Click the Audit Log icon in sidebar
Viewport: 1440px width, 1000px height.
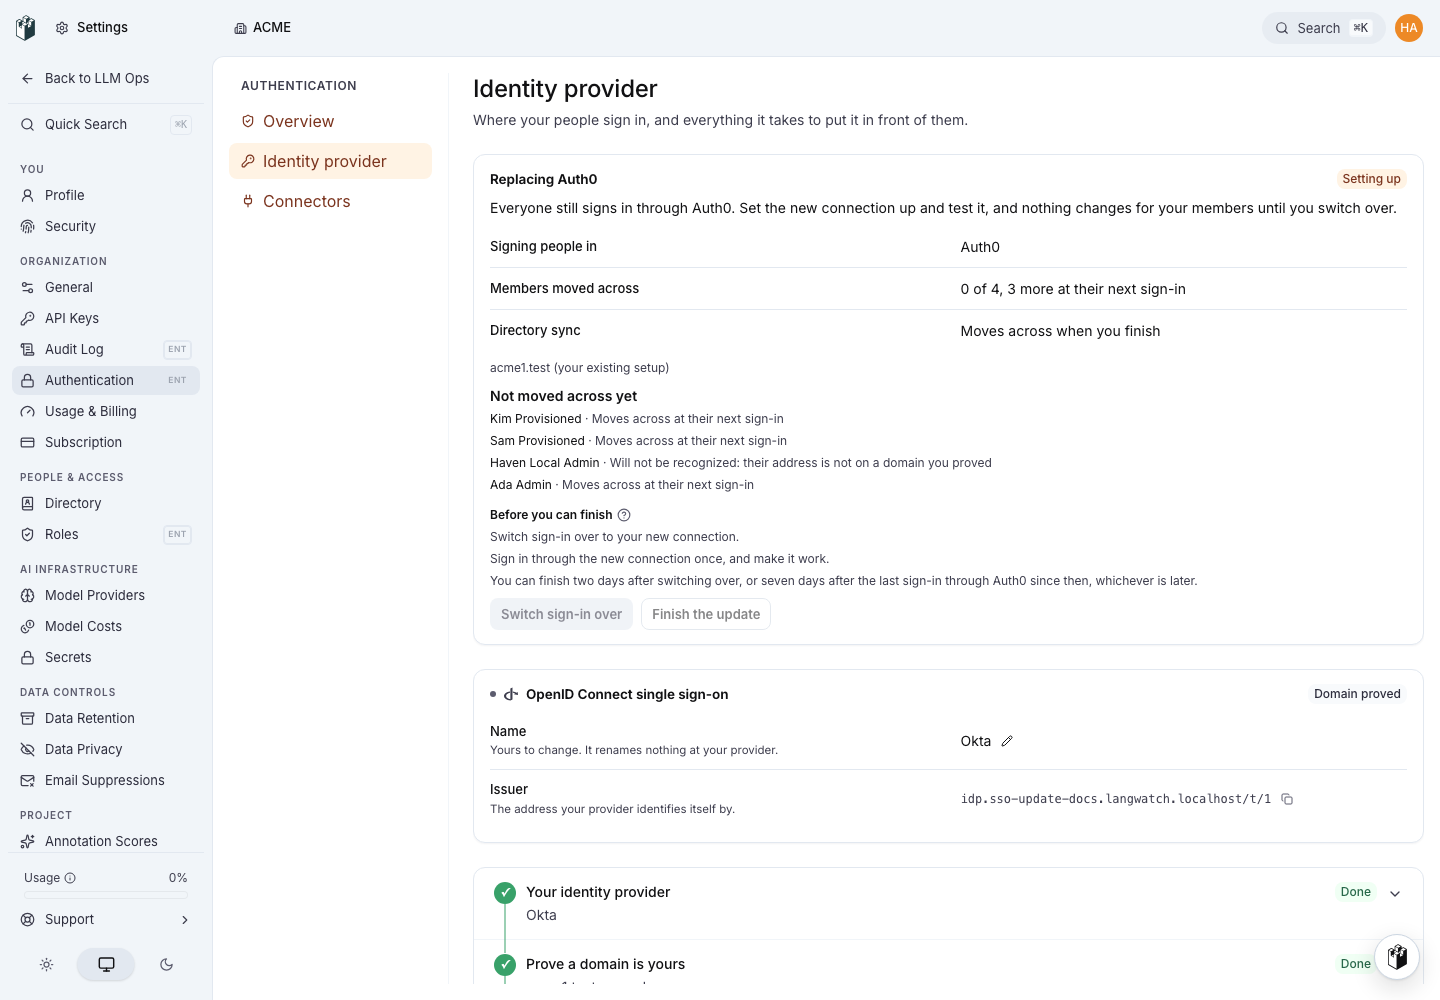pyautogui.click(x=28, y=350)
